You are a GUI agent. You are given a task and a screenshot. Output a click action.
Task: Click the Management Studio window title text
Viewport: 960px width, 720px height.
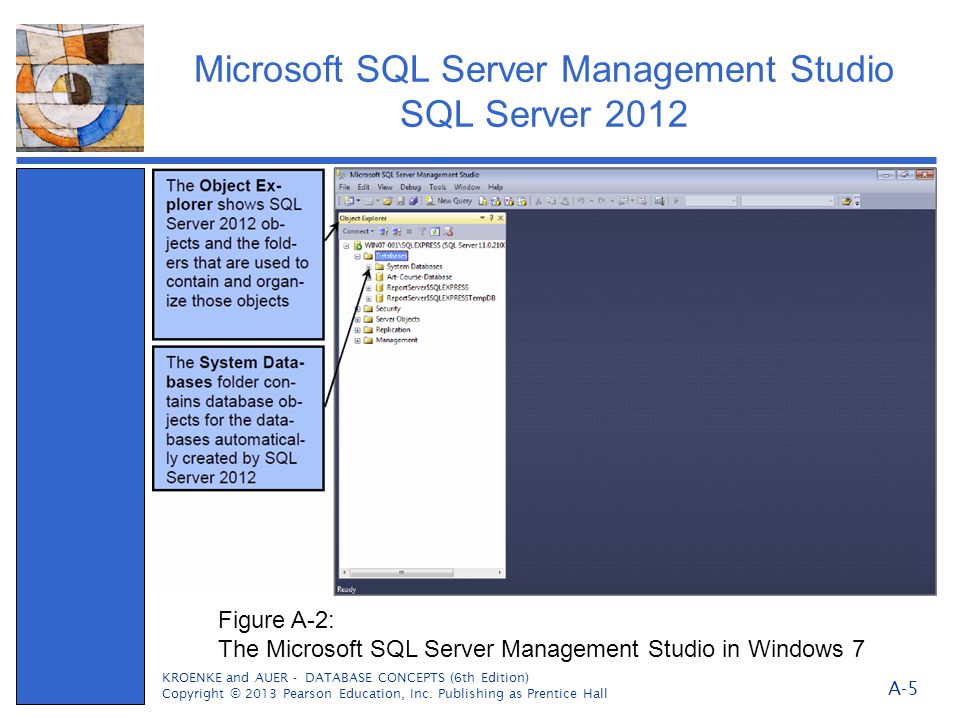click(414, 174)
